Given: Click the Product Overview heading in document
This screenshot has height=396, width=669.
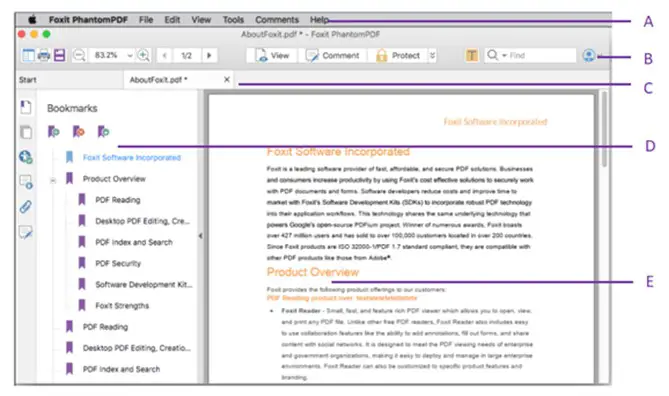Looking at the screenshot, I should coord(313,272).
